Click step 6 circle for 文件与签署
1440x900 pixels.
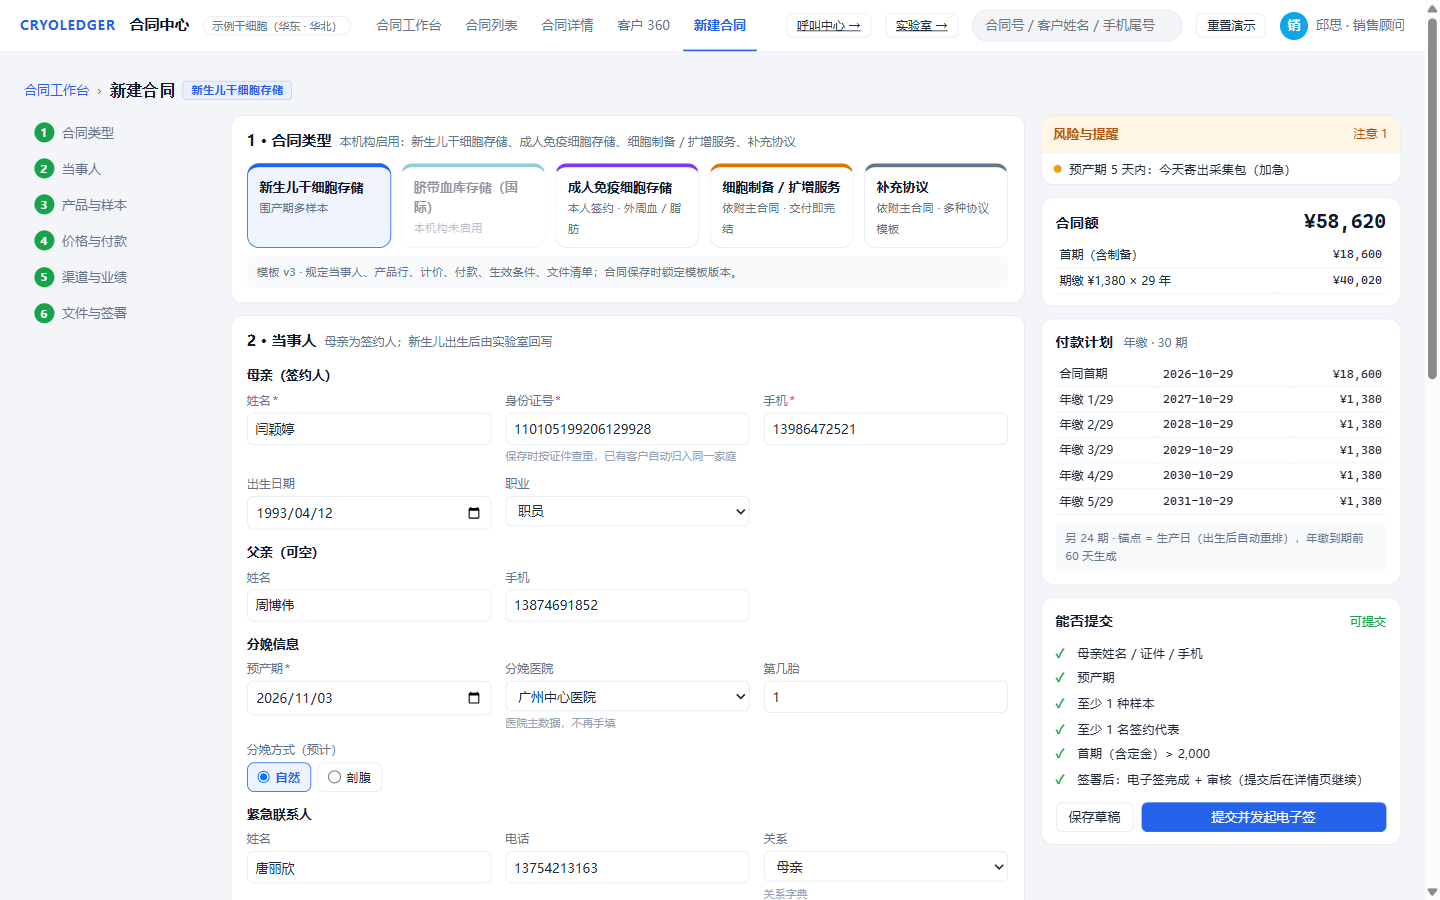tap(44, 313)
